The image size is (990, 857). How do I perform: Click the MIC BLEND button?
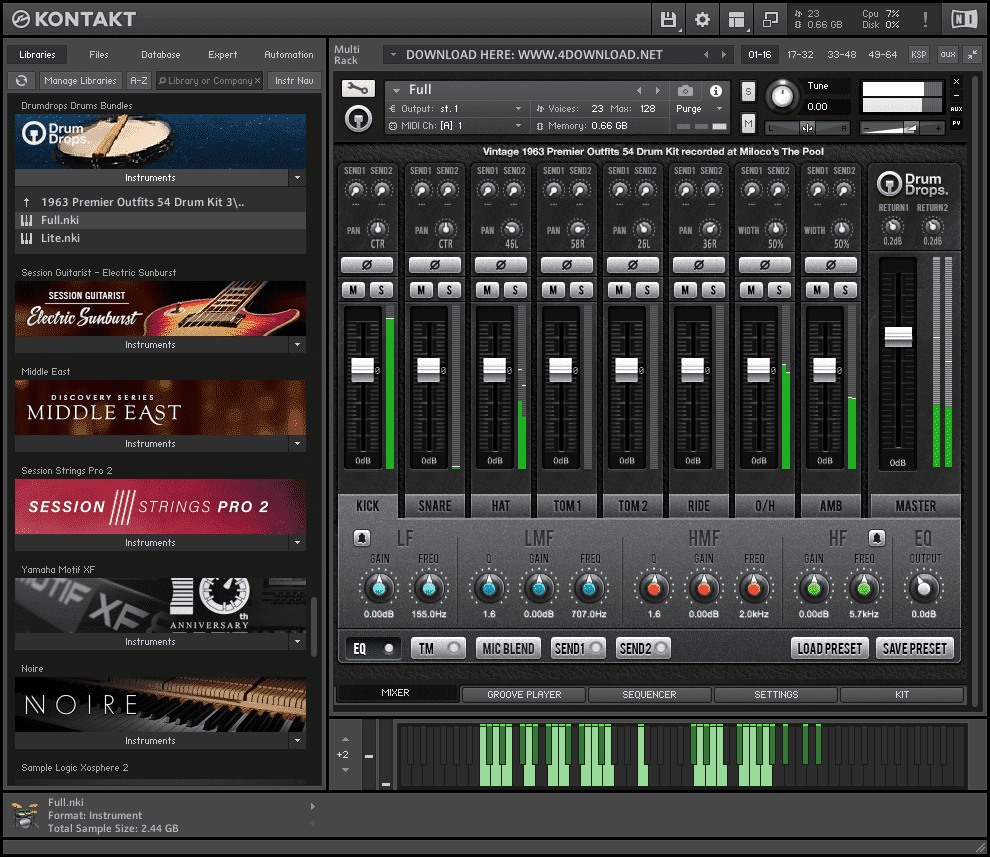click(x=508, y=649)
